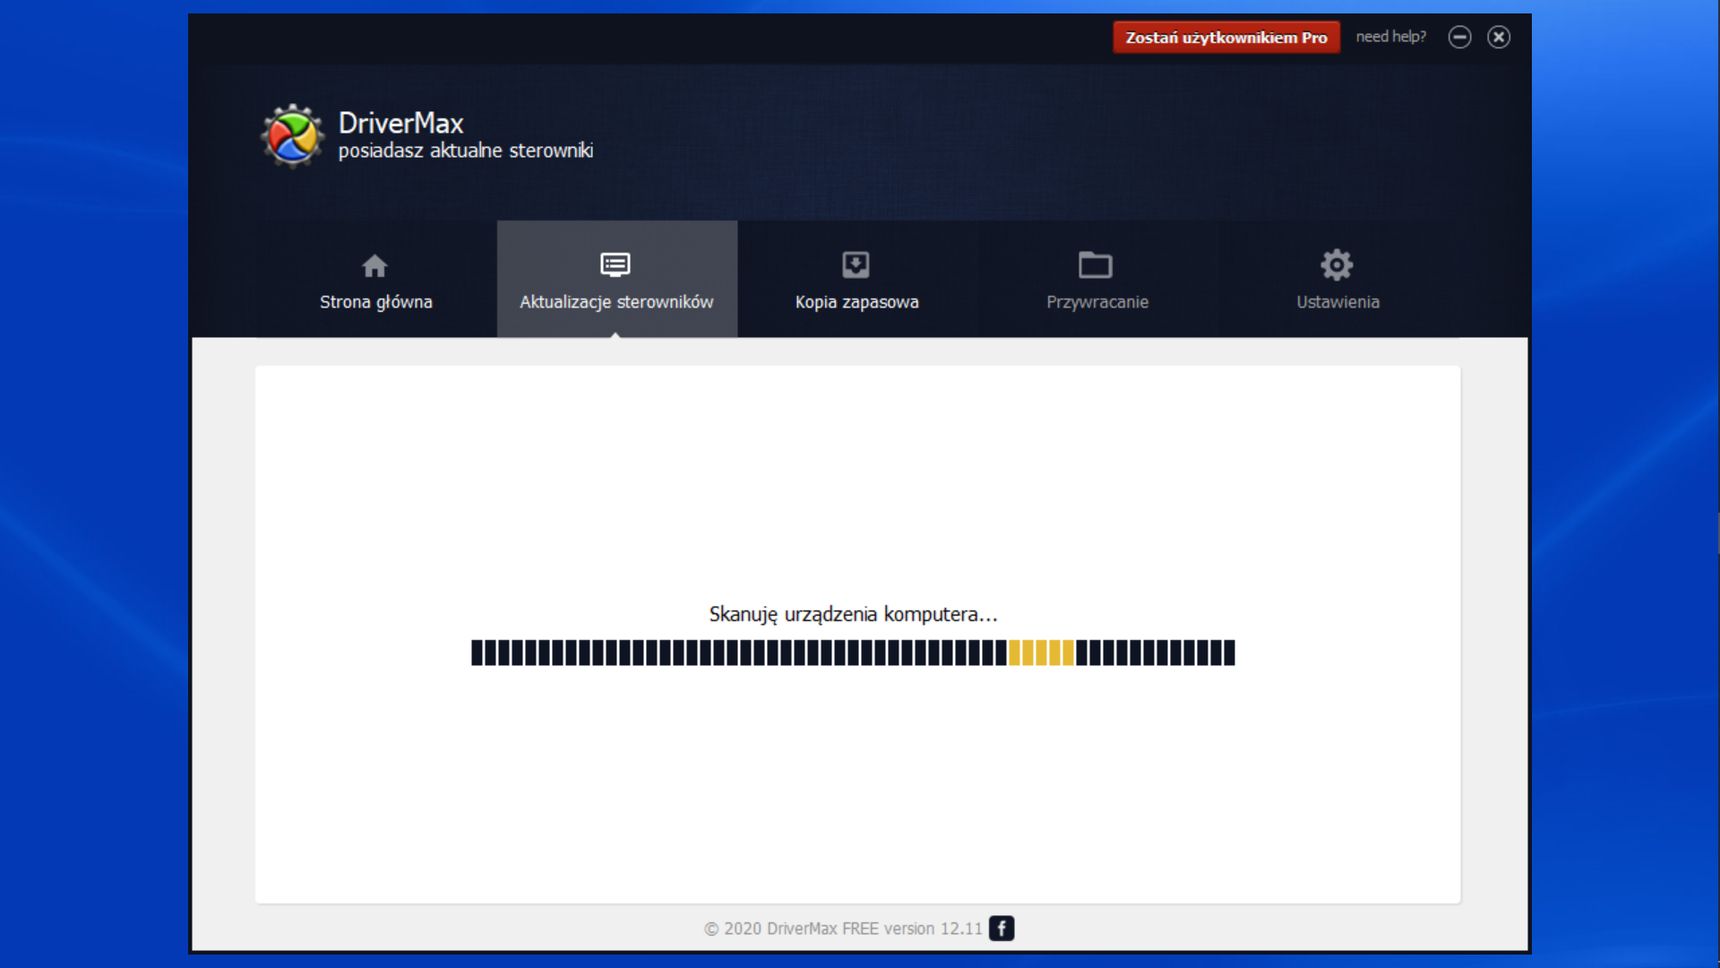
Task: Select the Aktualizacje sterowników tab
Action: click(x=617, y=279)
